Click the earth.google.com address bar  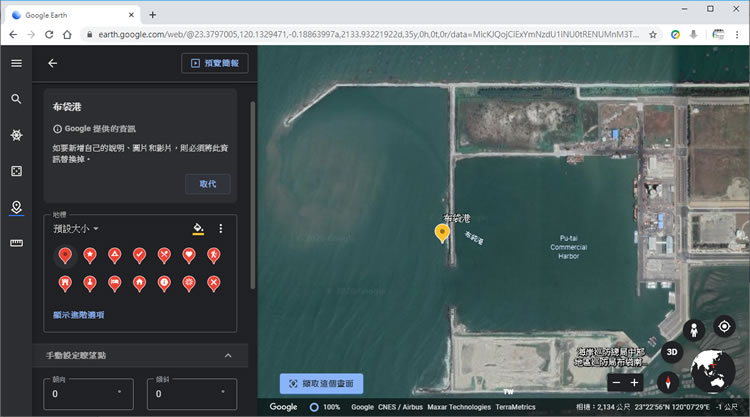368,34
